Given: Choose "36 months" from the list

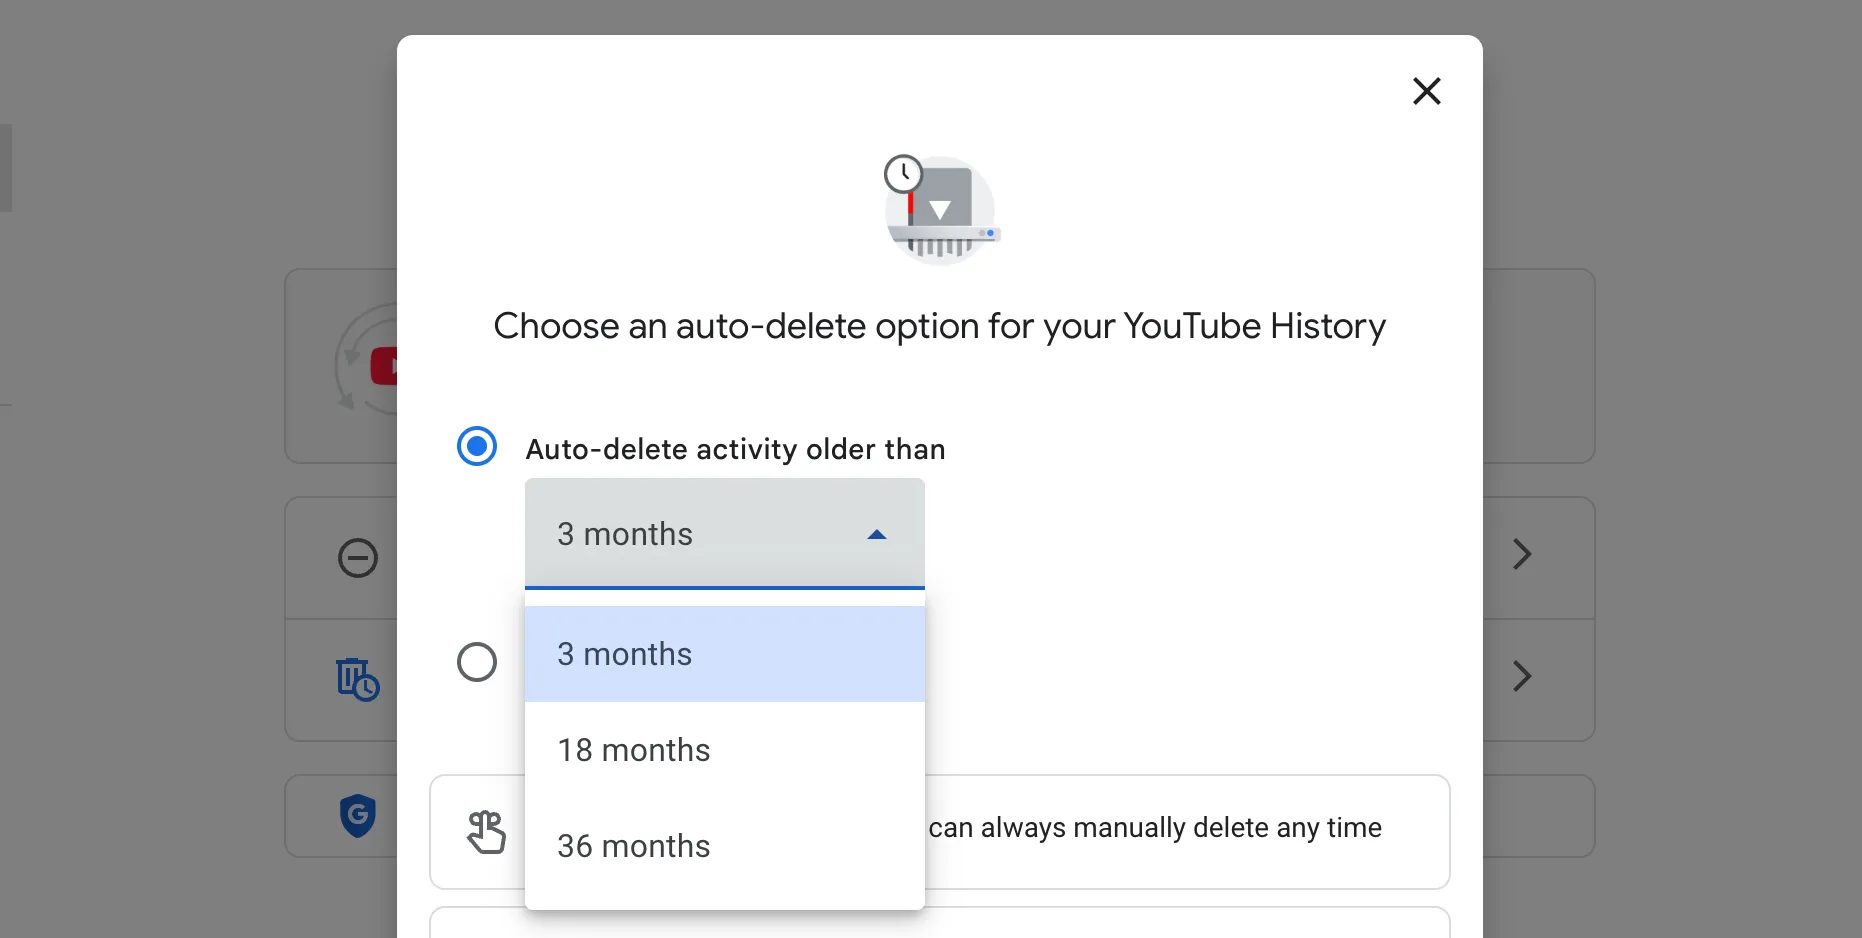Looking at the screenshot, I should (x=633, y=846).
